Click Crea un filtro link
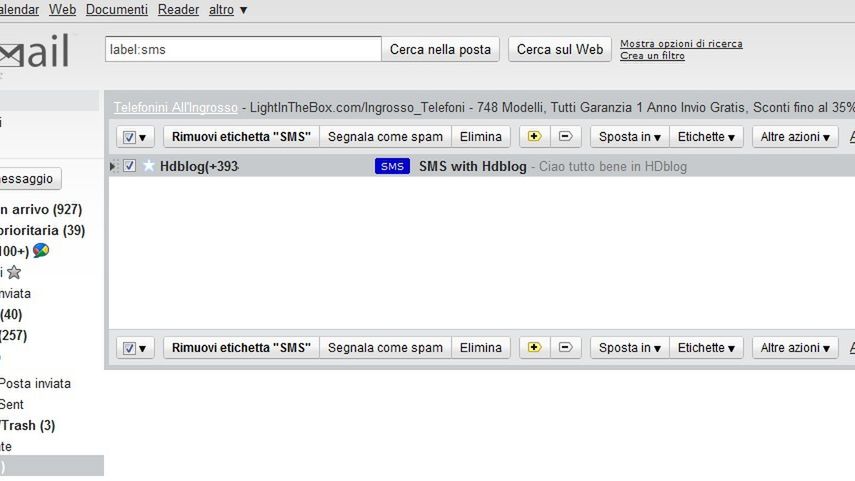The image size is (855, 481). [652, 56]
